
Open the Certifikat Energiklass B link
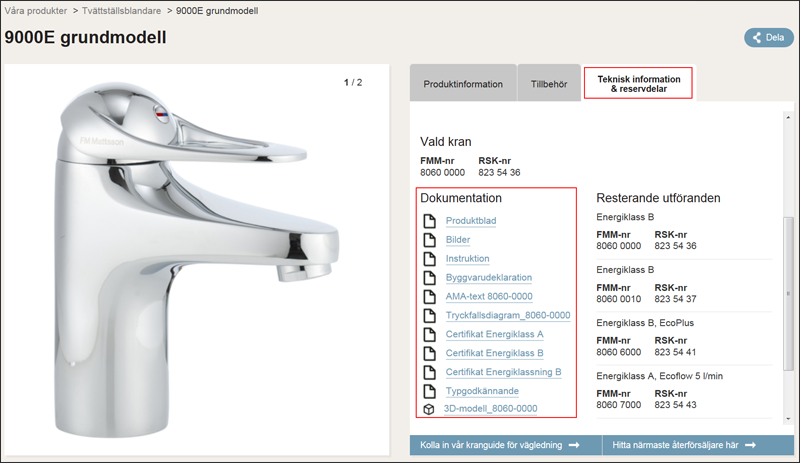click(x=494, y=353)
